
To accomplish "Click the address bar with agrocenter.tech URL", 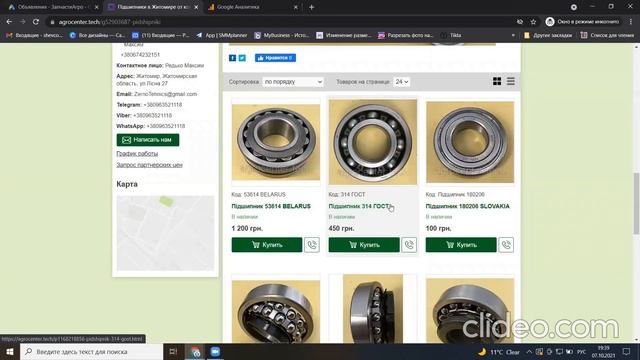I will click(282, 22).
